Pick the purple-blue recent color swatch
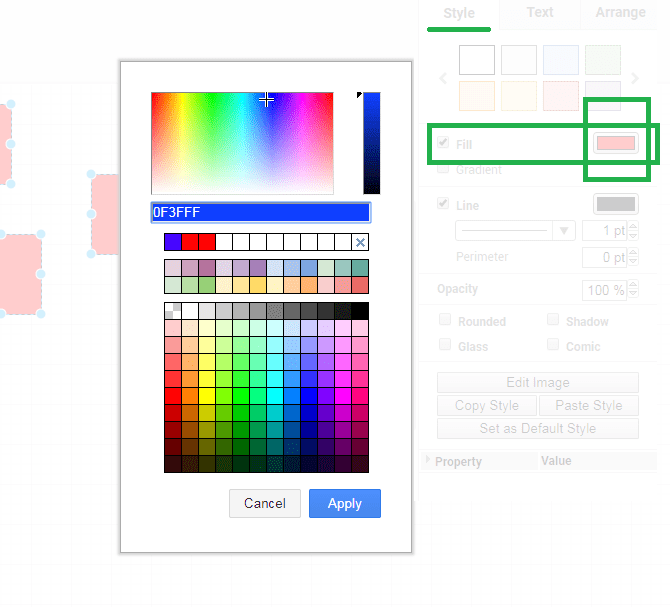 173,242
